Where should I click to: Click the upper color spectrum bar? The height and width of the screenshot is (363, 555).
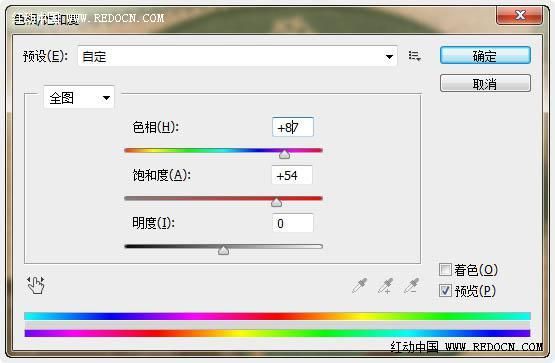point(278,316)
